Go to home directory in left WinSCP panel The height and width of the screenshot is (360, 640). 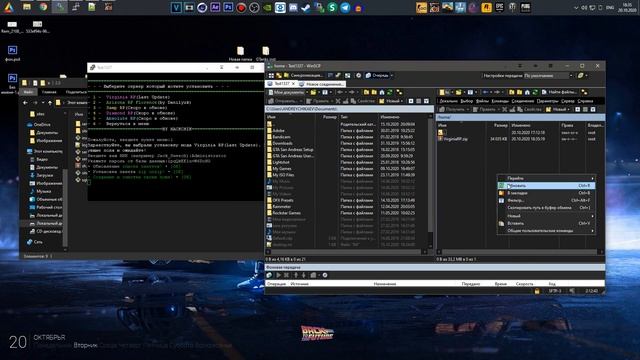(382, 92)
